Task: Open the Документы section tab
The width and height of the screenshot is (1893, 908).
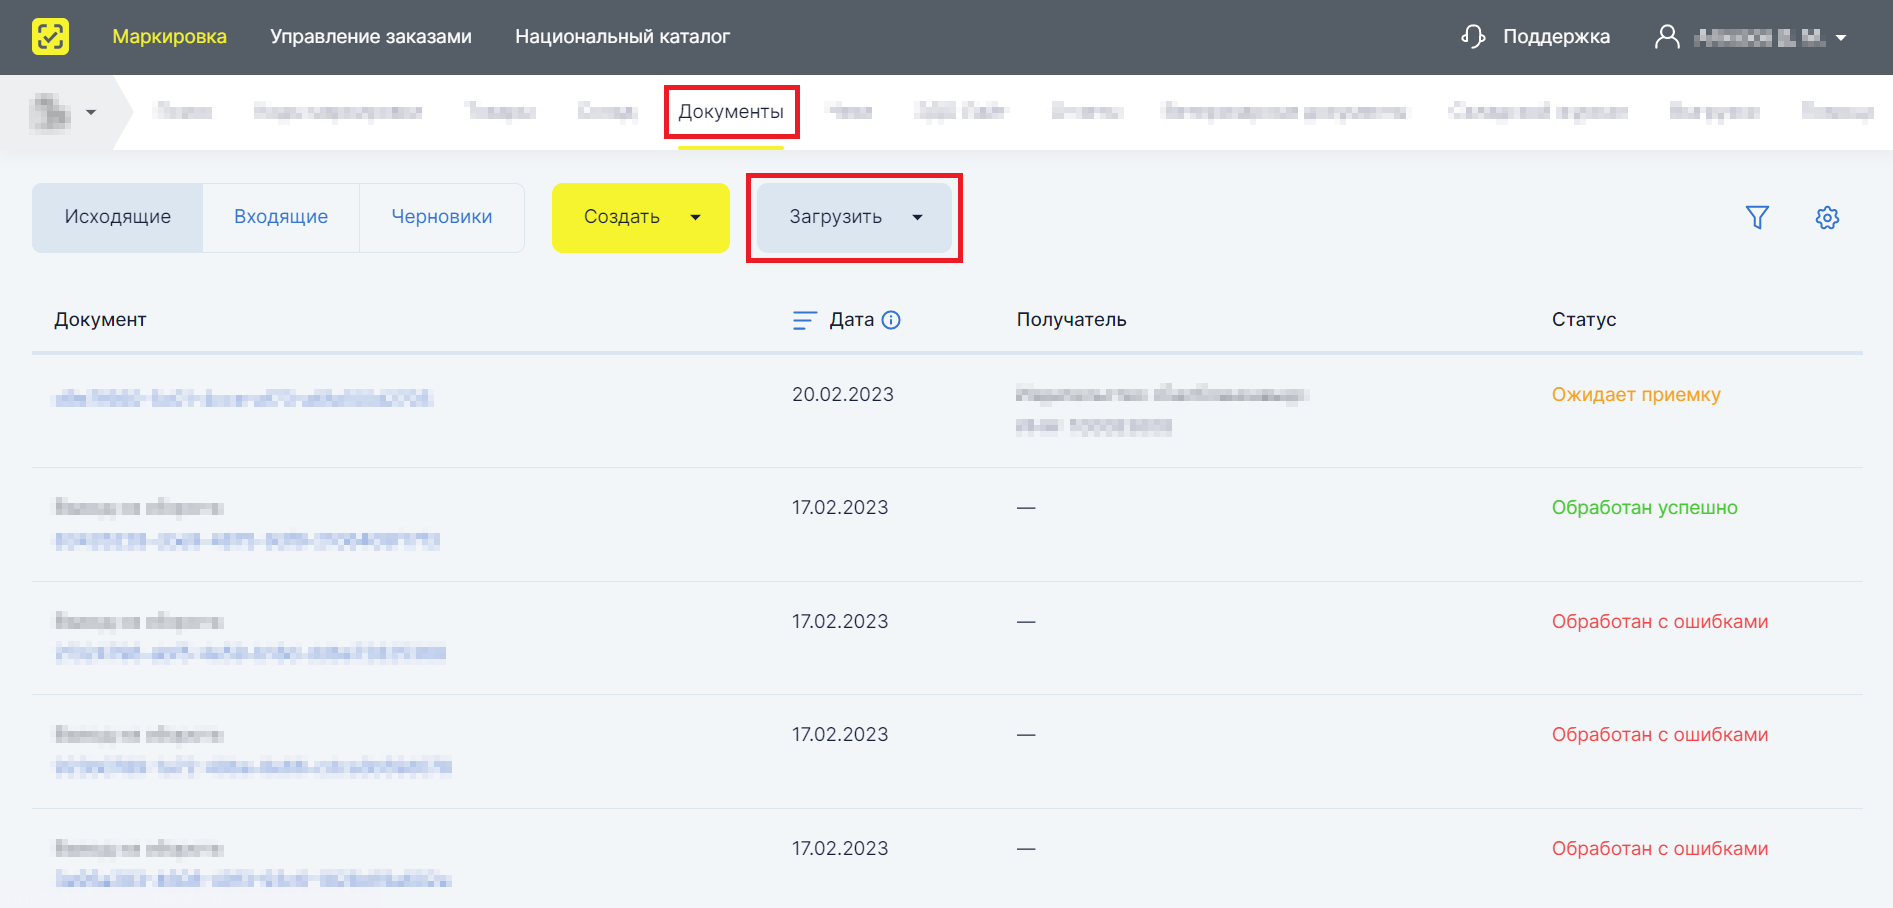Action: pos(731,111)
